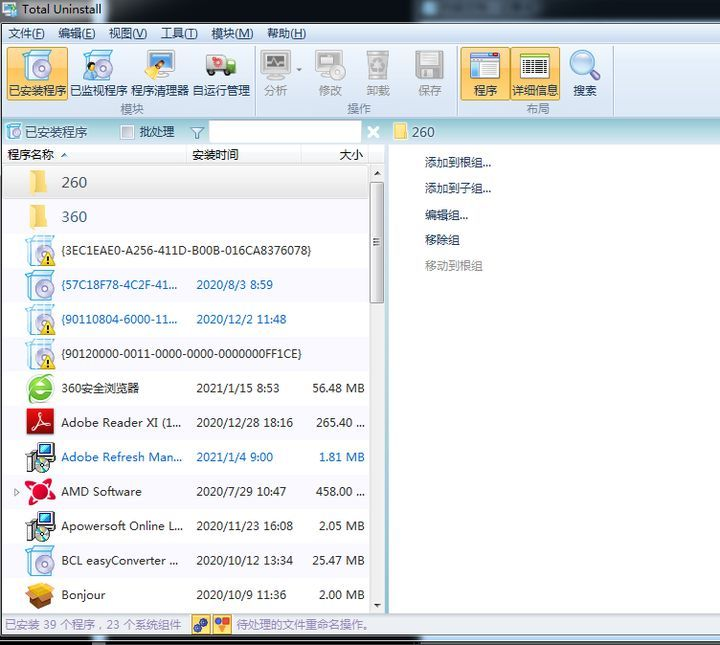The image size is (720, 645).
Task: Focus the program filter text box
Action: (285, 132)
